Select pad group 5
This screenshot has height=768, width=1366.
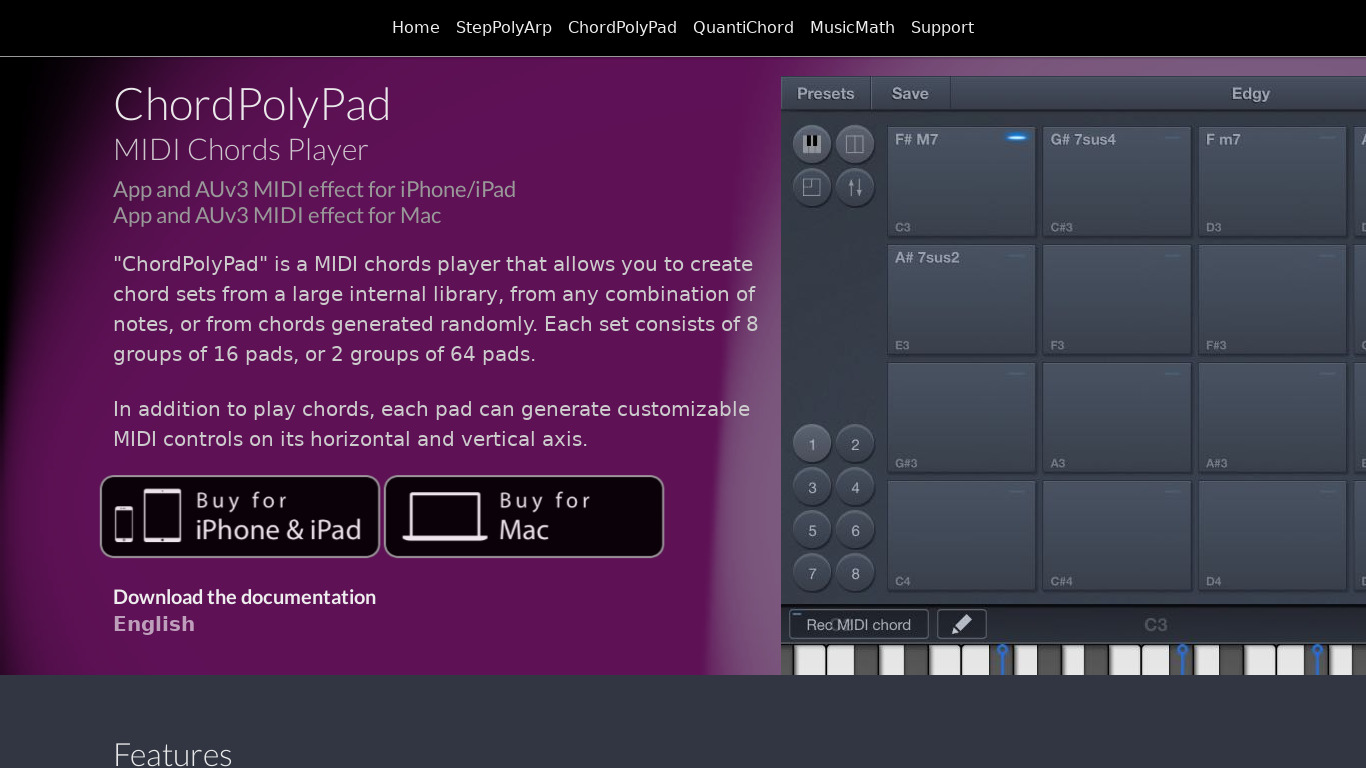pyautogui.click(x=812, y=530)
